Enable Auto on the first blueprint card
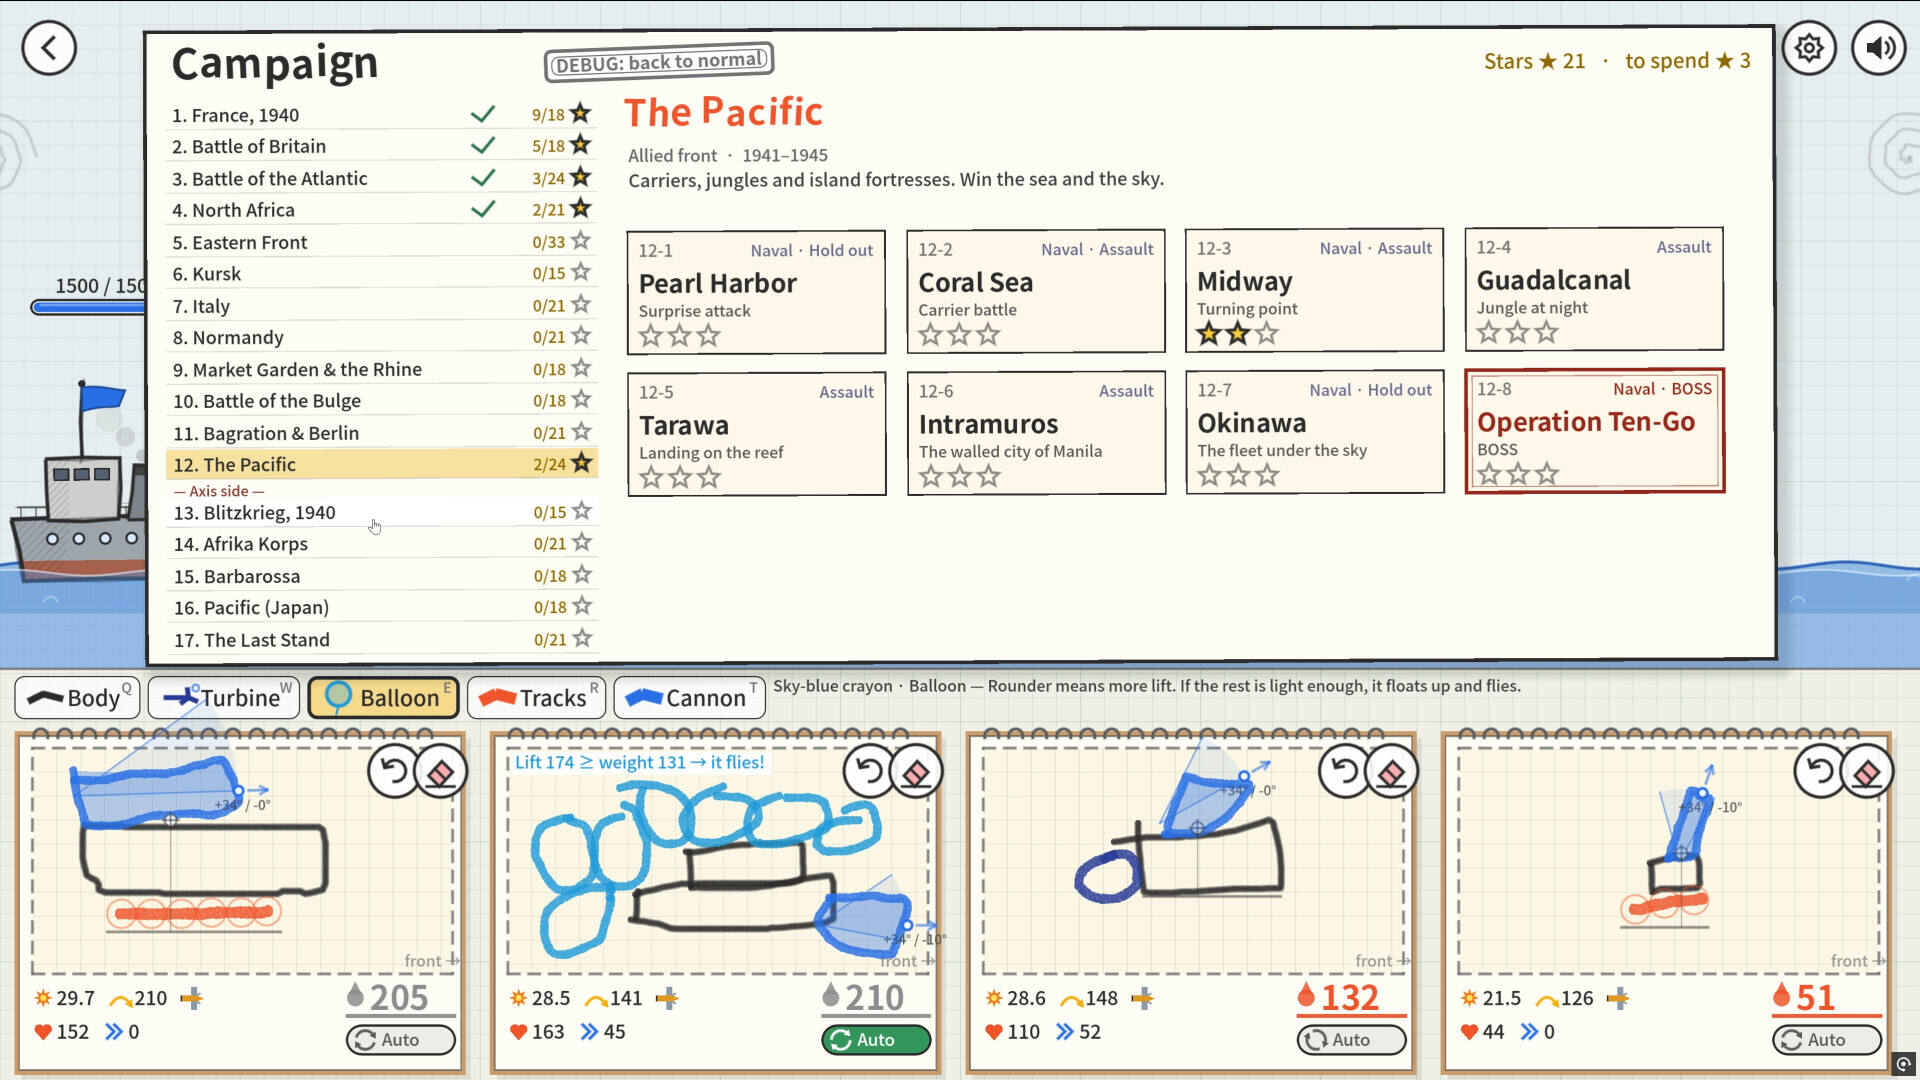 401,1040
